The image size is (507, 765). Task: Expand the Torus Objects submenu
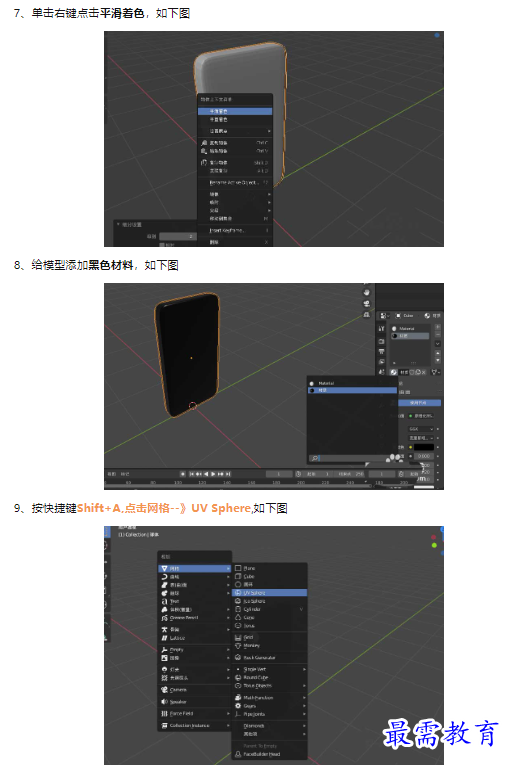click(x=270, y=685)
